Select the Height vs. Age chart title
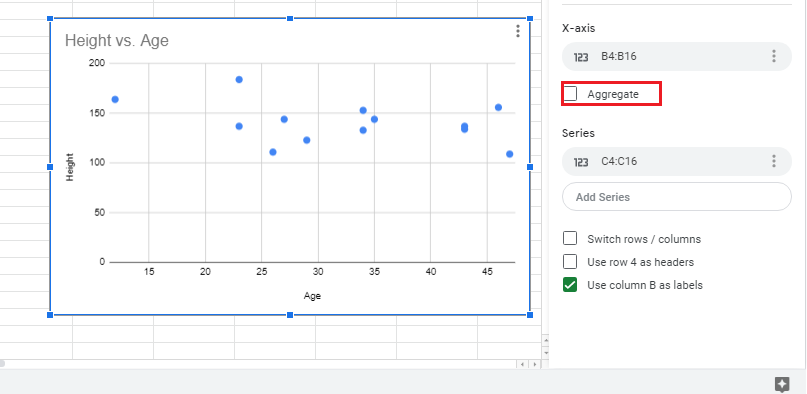This screenshot has width=807, height=394. pos(117,41)
